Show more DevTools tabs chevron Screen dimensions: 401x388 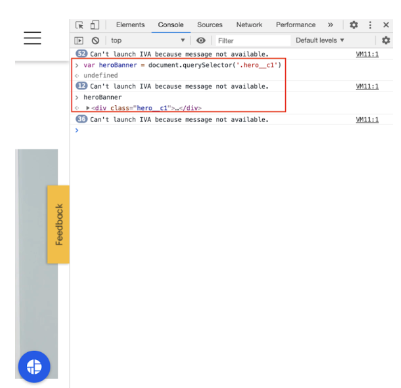pos(330,25)
